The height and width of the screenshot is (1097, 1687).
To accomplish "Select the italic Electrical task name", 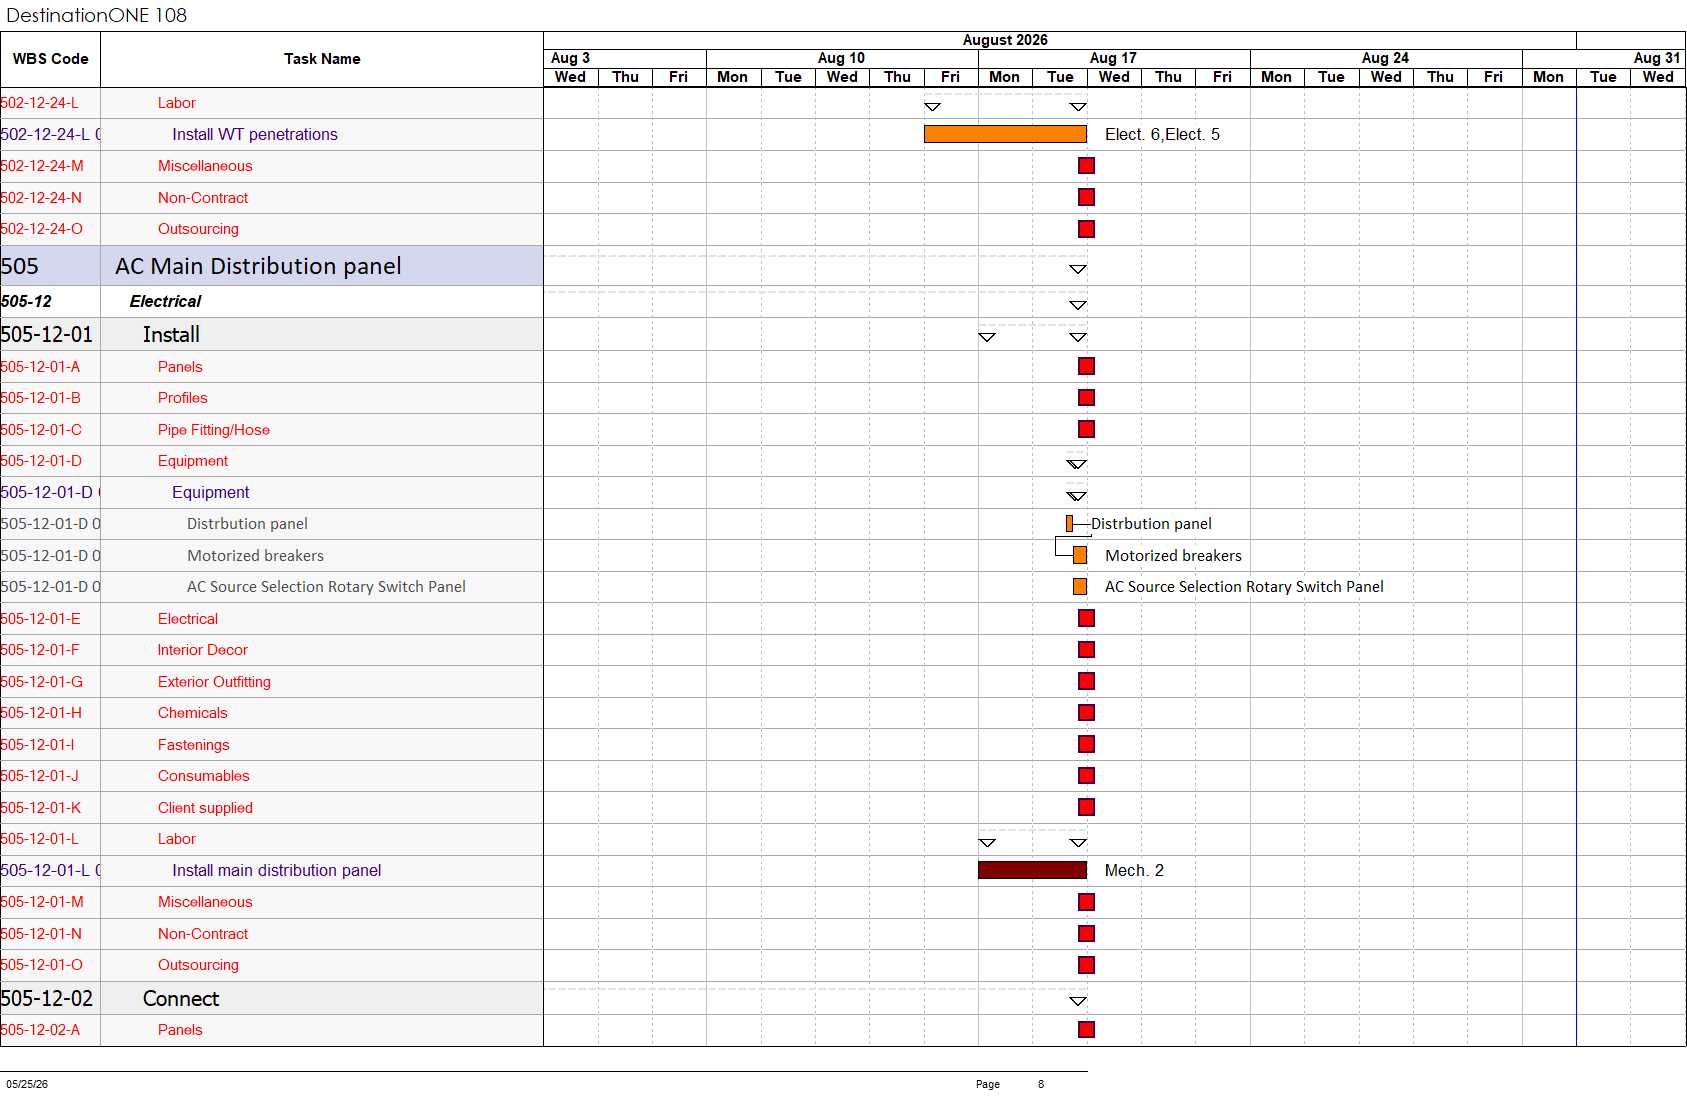I will [x=165, y=301].
